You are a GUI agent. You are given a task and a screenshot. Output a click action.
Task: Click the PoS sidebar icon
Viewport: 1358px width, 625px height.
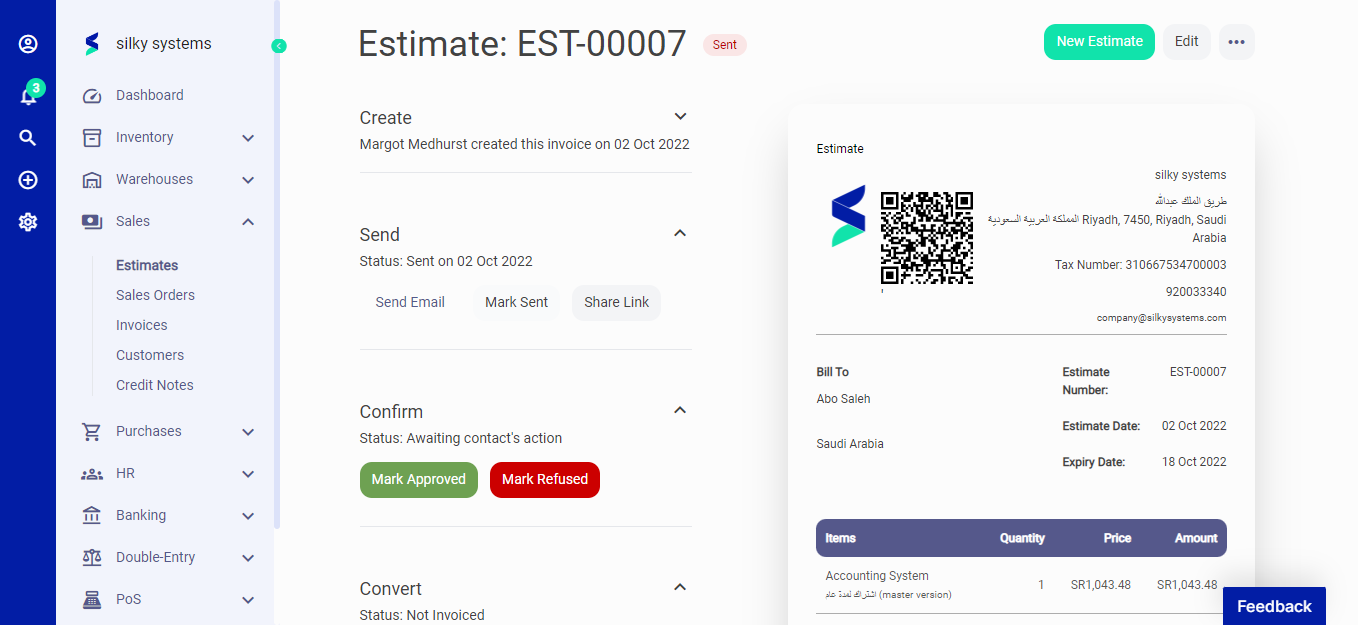point(91,599)
